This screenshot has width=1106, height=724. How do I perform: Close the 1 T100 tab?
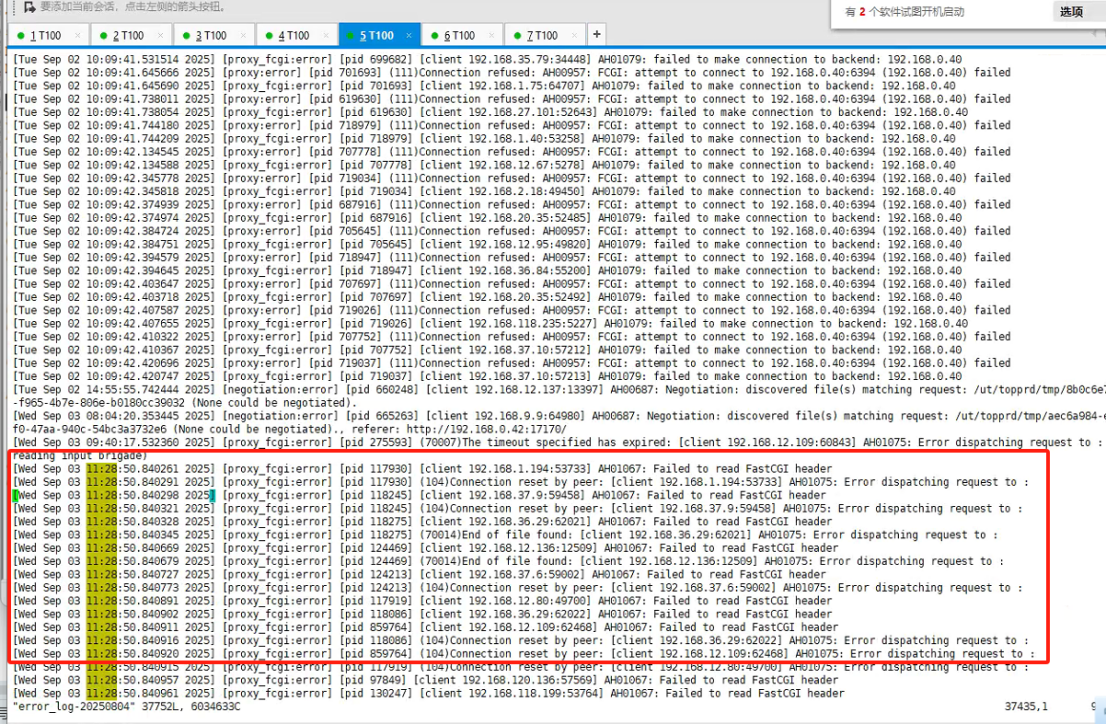[x=79, y=33]
